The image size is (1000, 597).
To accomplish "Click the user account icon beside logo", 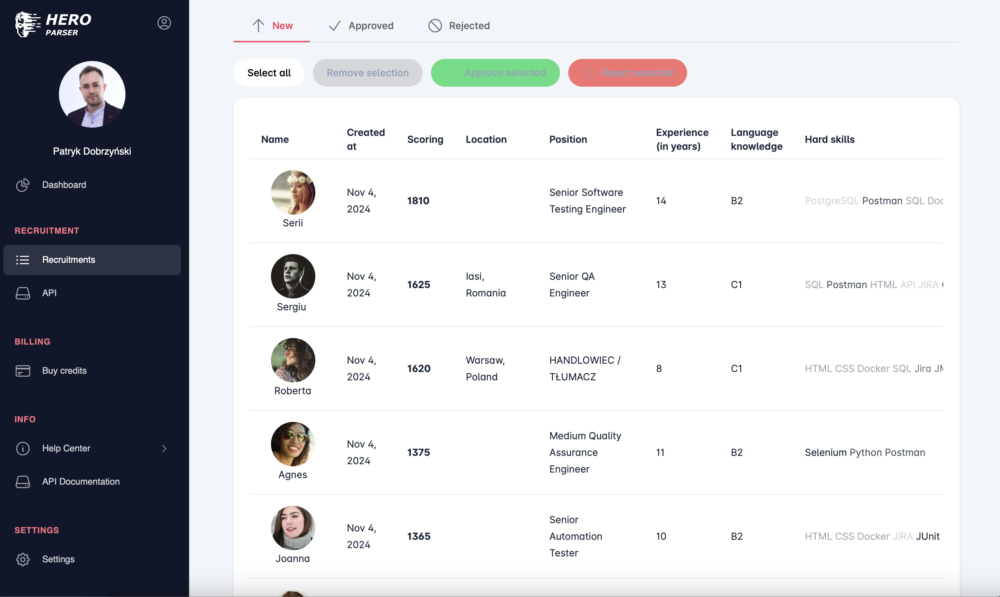I will (164, 23).
